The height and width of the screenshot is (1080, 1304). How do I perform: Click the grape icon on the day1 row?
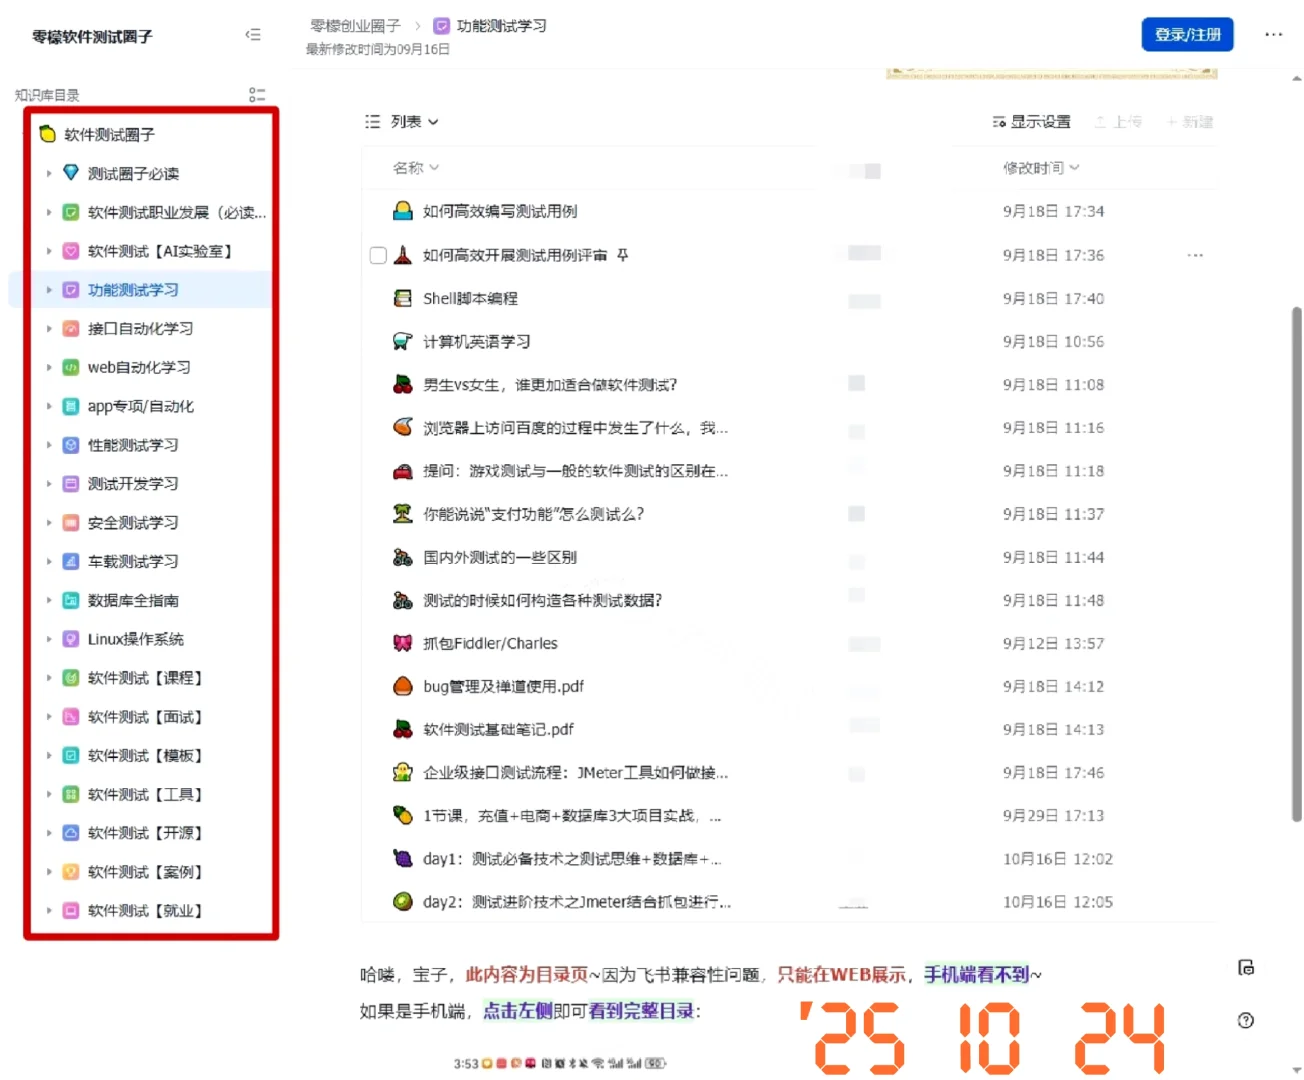[402, 858]
